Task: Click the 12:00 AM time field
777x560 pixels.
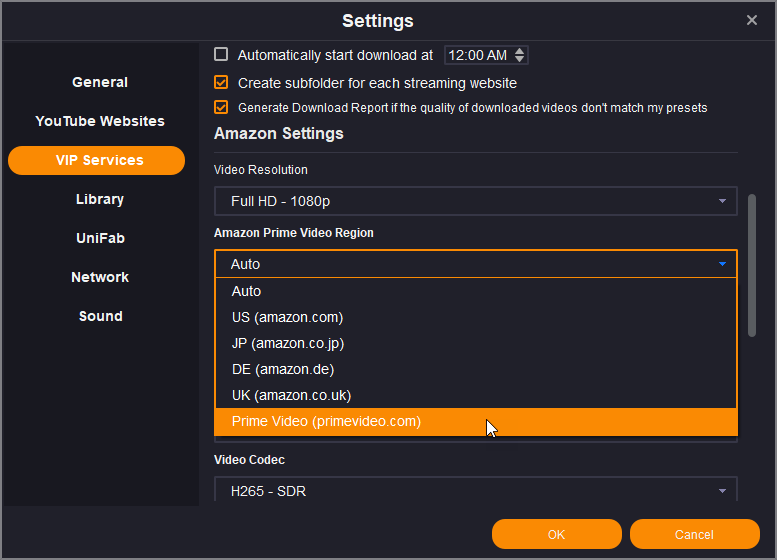Action: pyautogui.click(x=478, y=55)
